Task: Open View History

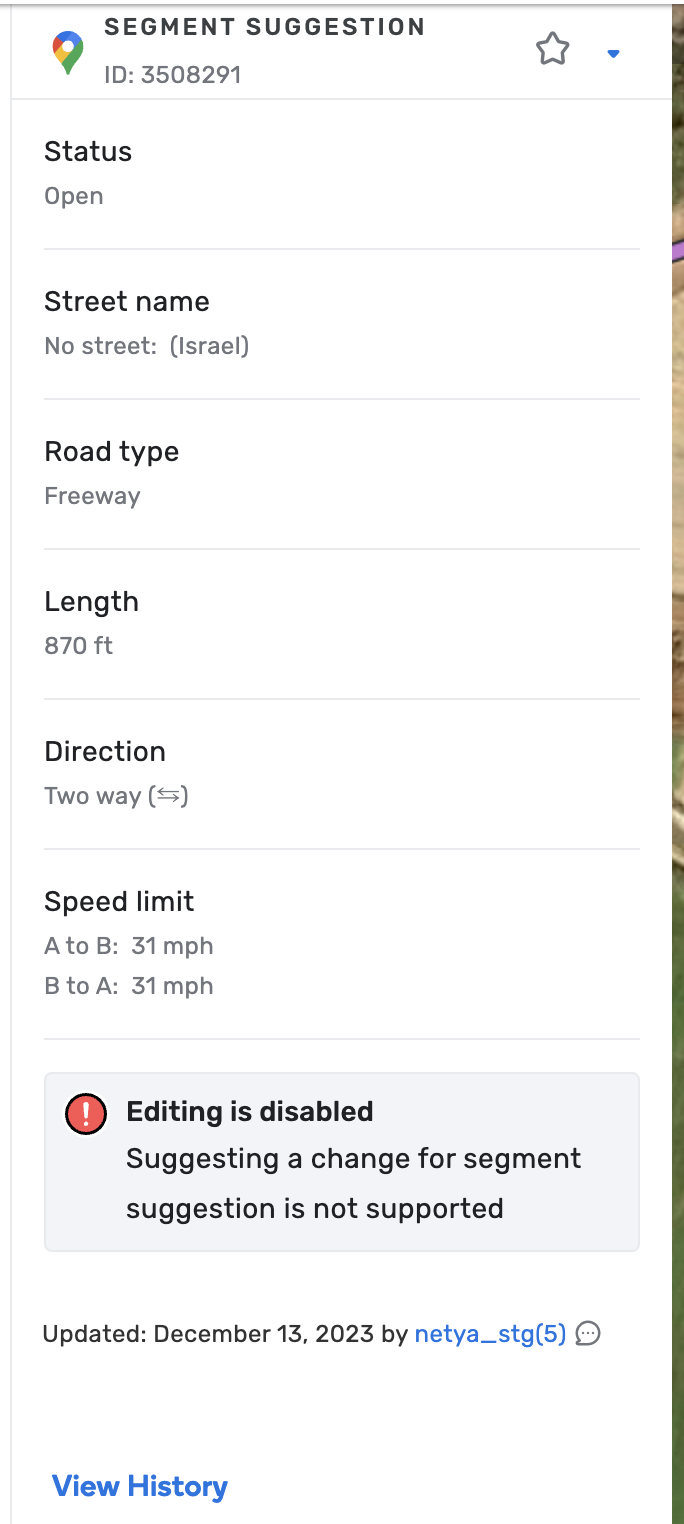Action: (140, 1486)
